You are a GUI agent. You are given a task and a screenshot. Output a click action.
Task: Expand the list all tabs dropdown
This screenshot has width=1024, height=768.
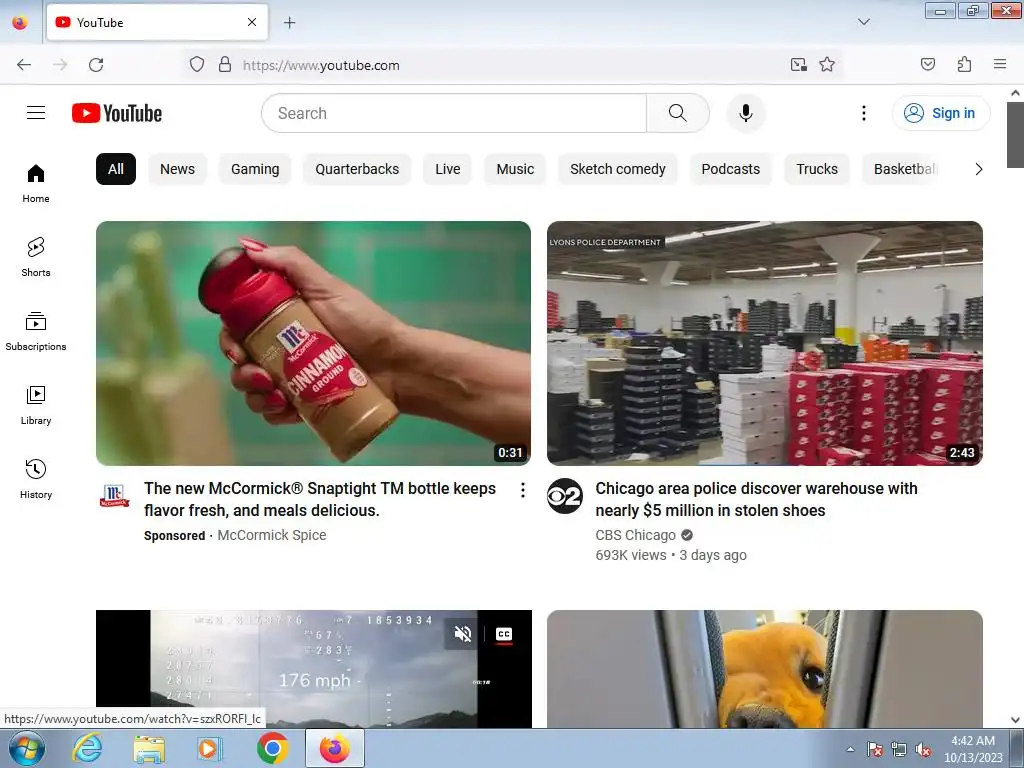click(x=863, y=22)
